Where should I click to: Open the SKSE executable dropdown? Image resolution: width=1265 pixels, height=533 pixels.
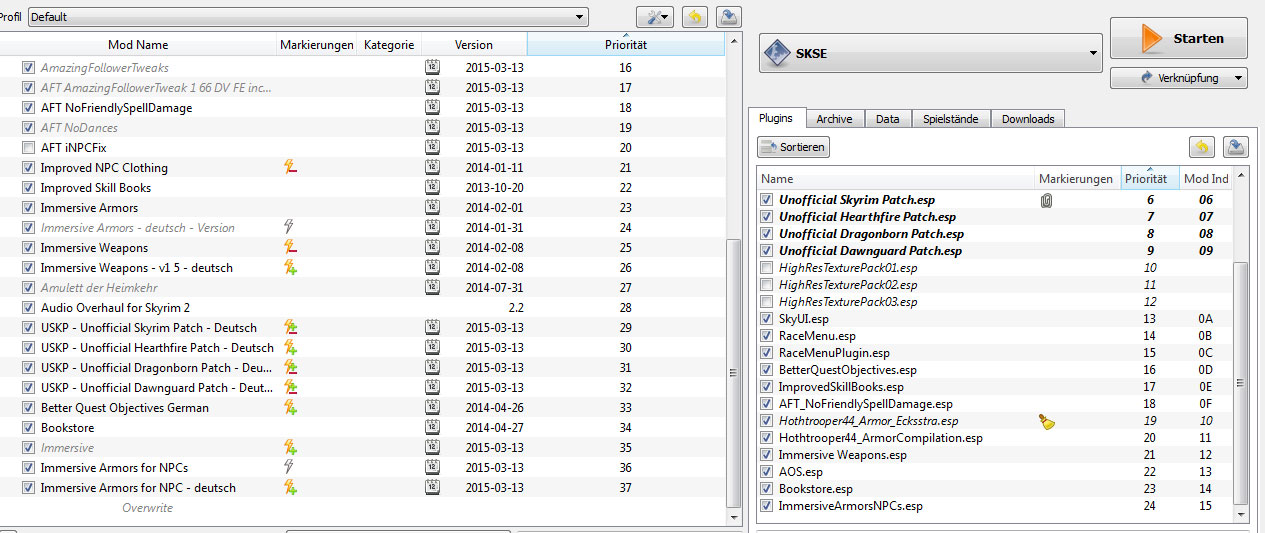930,54
